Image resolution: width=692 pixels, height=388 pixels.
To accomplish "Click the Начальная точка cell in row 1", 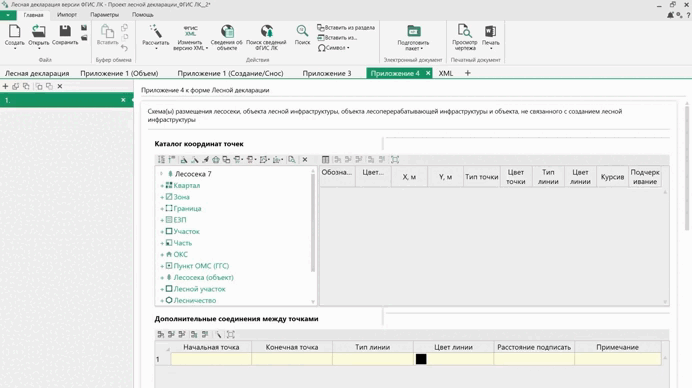I will (x=211, y=359).
